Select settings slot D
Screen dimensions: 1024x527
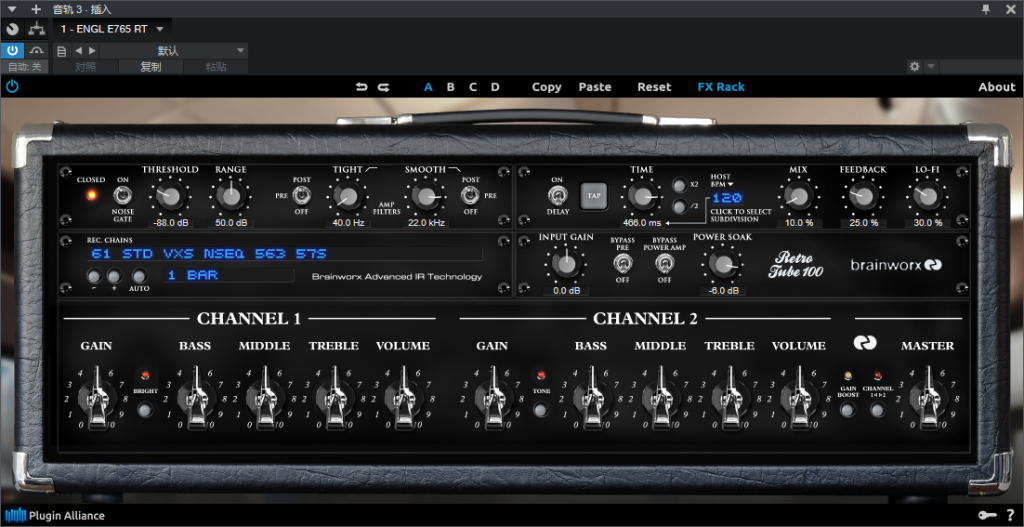click(x=495, y=87)
